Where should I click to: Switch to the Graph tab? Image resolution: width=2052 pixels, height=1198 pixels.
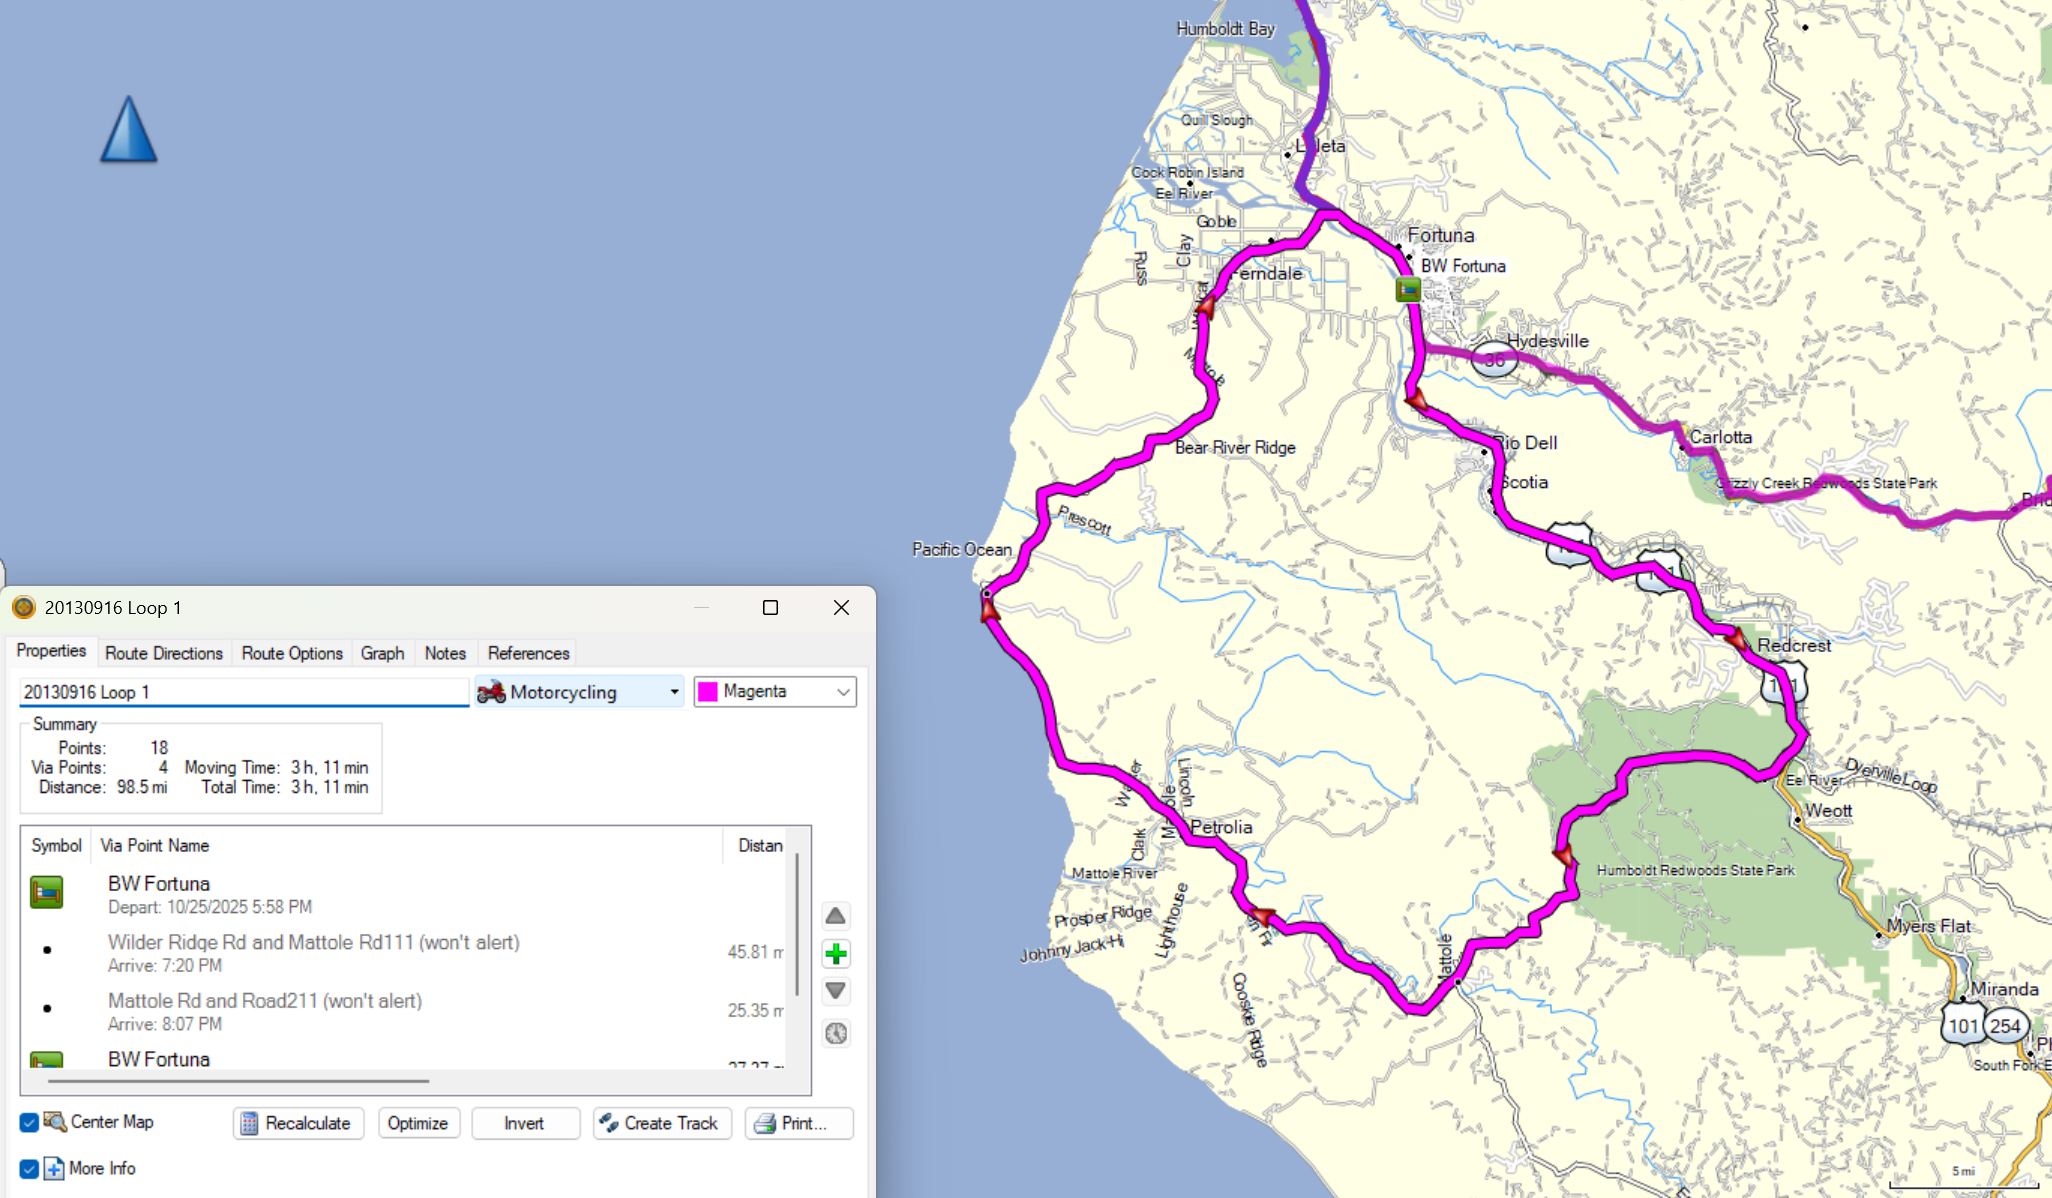(x=382, y=653)
